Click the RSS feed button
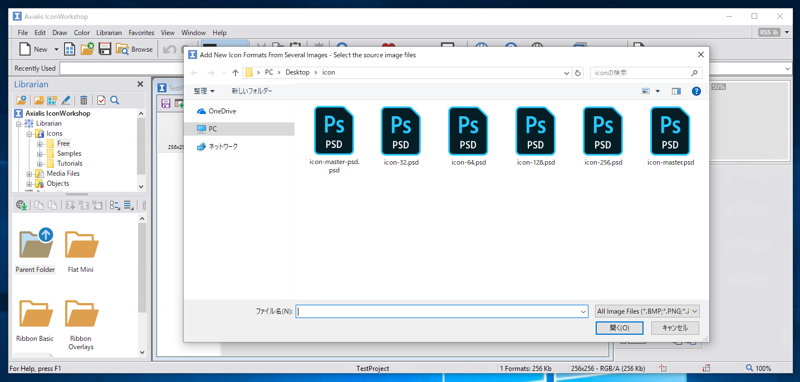The height and width of the screenshot is (382, 800). [x=769, y=33]
